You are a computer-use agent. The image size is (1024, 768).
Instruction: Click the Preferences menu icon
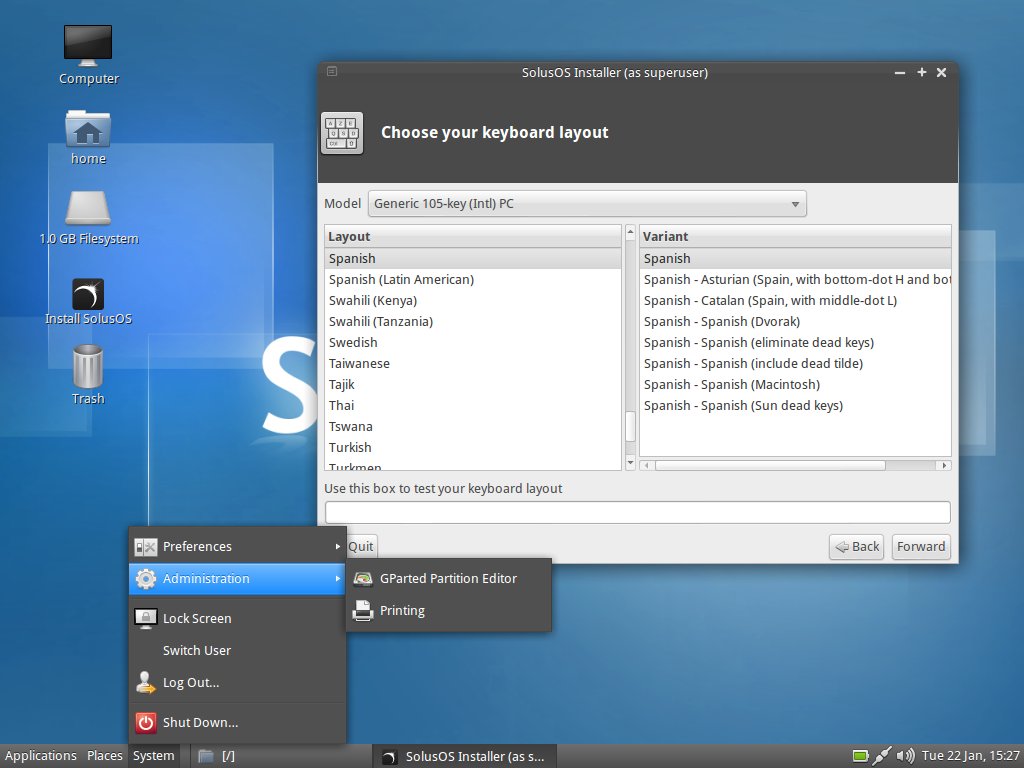pyautogui.click(x=146, y=547)
